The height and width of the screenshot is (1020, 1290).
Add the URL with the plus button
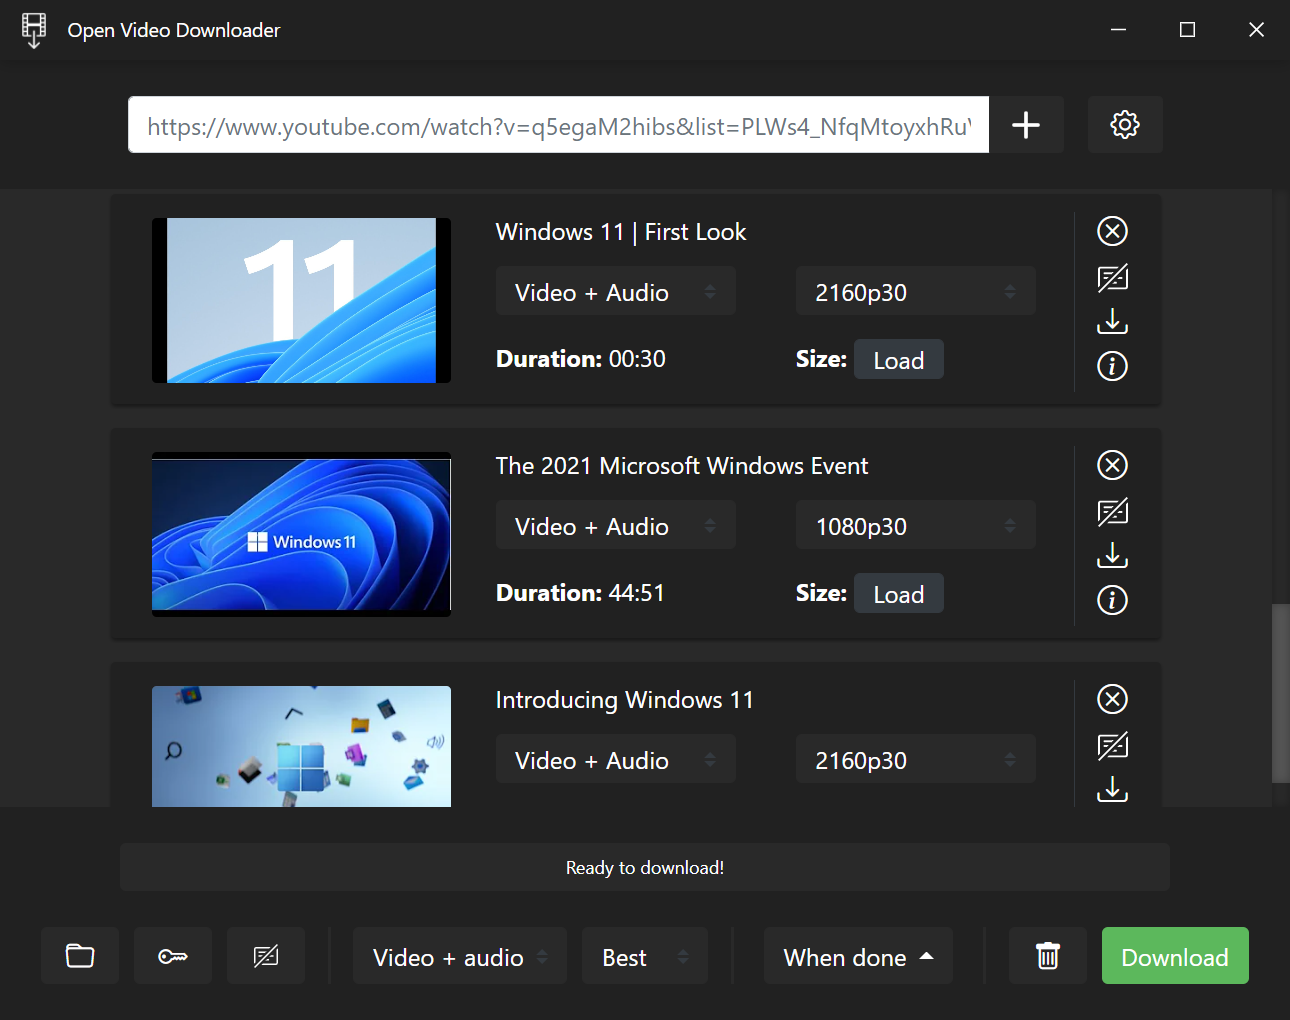point(1026,125)
